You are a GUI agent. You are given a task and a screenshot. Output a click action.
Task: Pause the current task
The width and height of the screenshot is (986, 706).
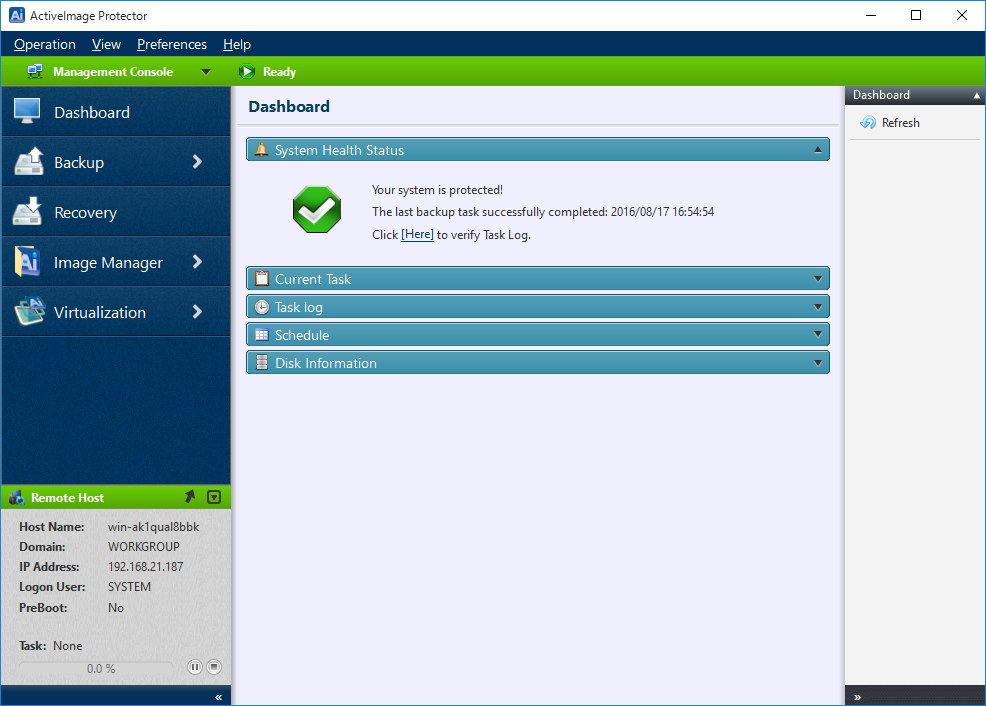tap(194, 667)
